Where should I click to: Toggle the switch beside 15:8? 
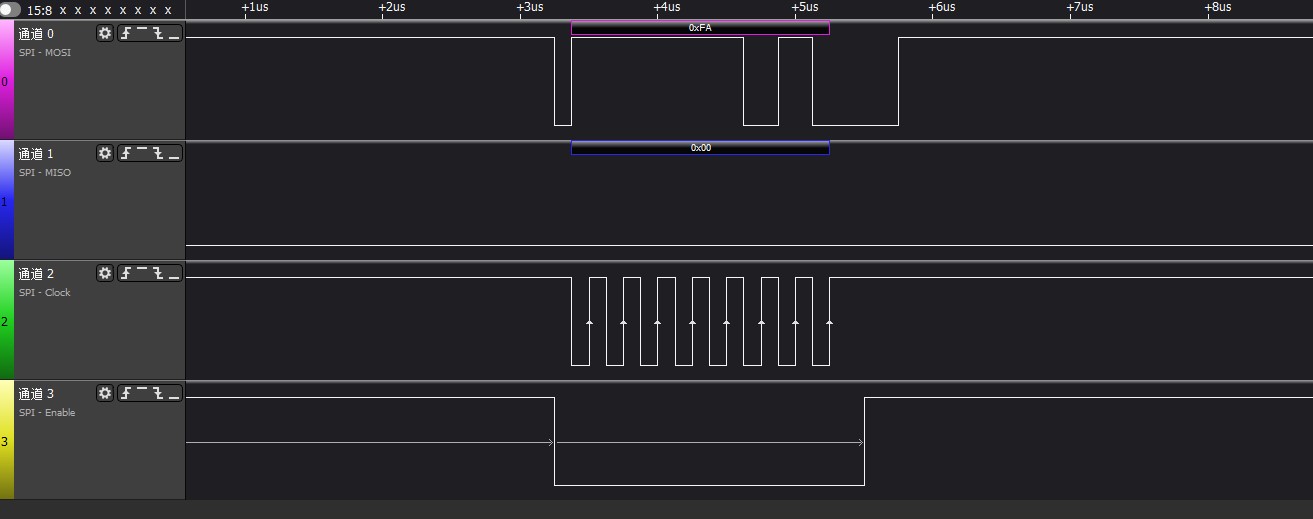pyautogui.click(x=11, y=10)
